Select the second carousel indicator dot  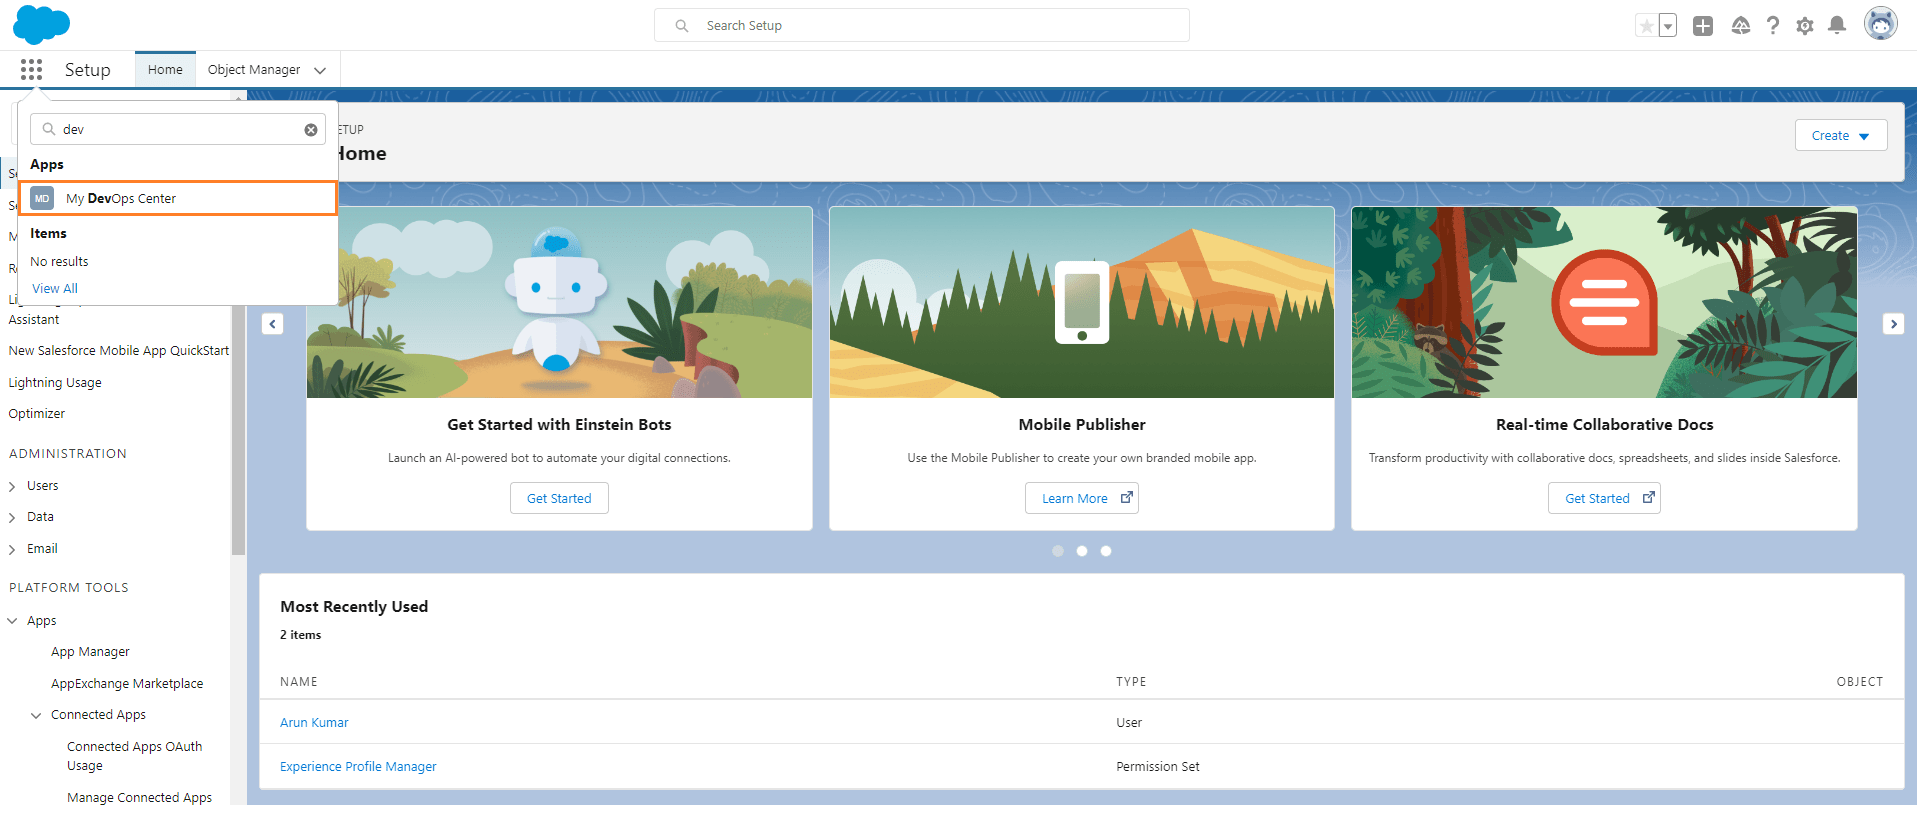coord(1082,551)
